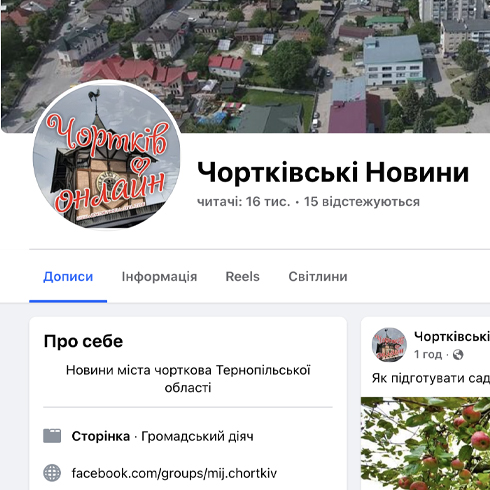Click the читачі: 16 тис. followers count
Image resolution: width=490 pixels, height=490 pixels.
(244, 202)
